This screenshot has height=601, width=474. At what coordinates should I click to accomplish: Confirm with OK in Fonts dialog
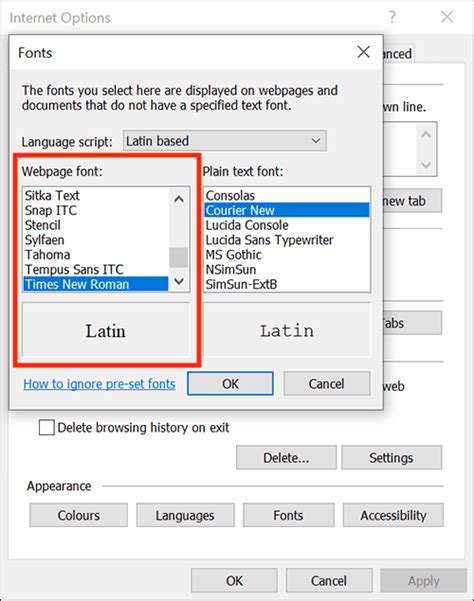(x=230, y=384)
